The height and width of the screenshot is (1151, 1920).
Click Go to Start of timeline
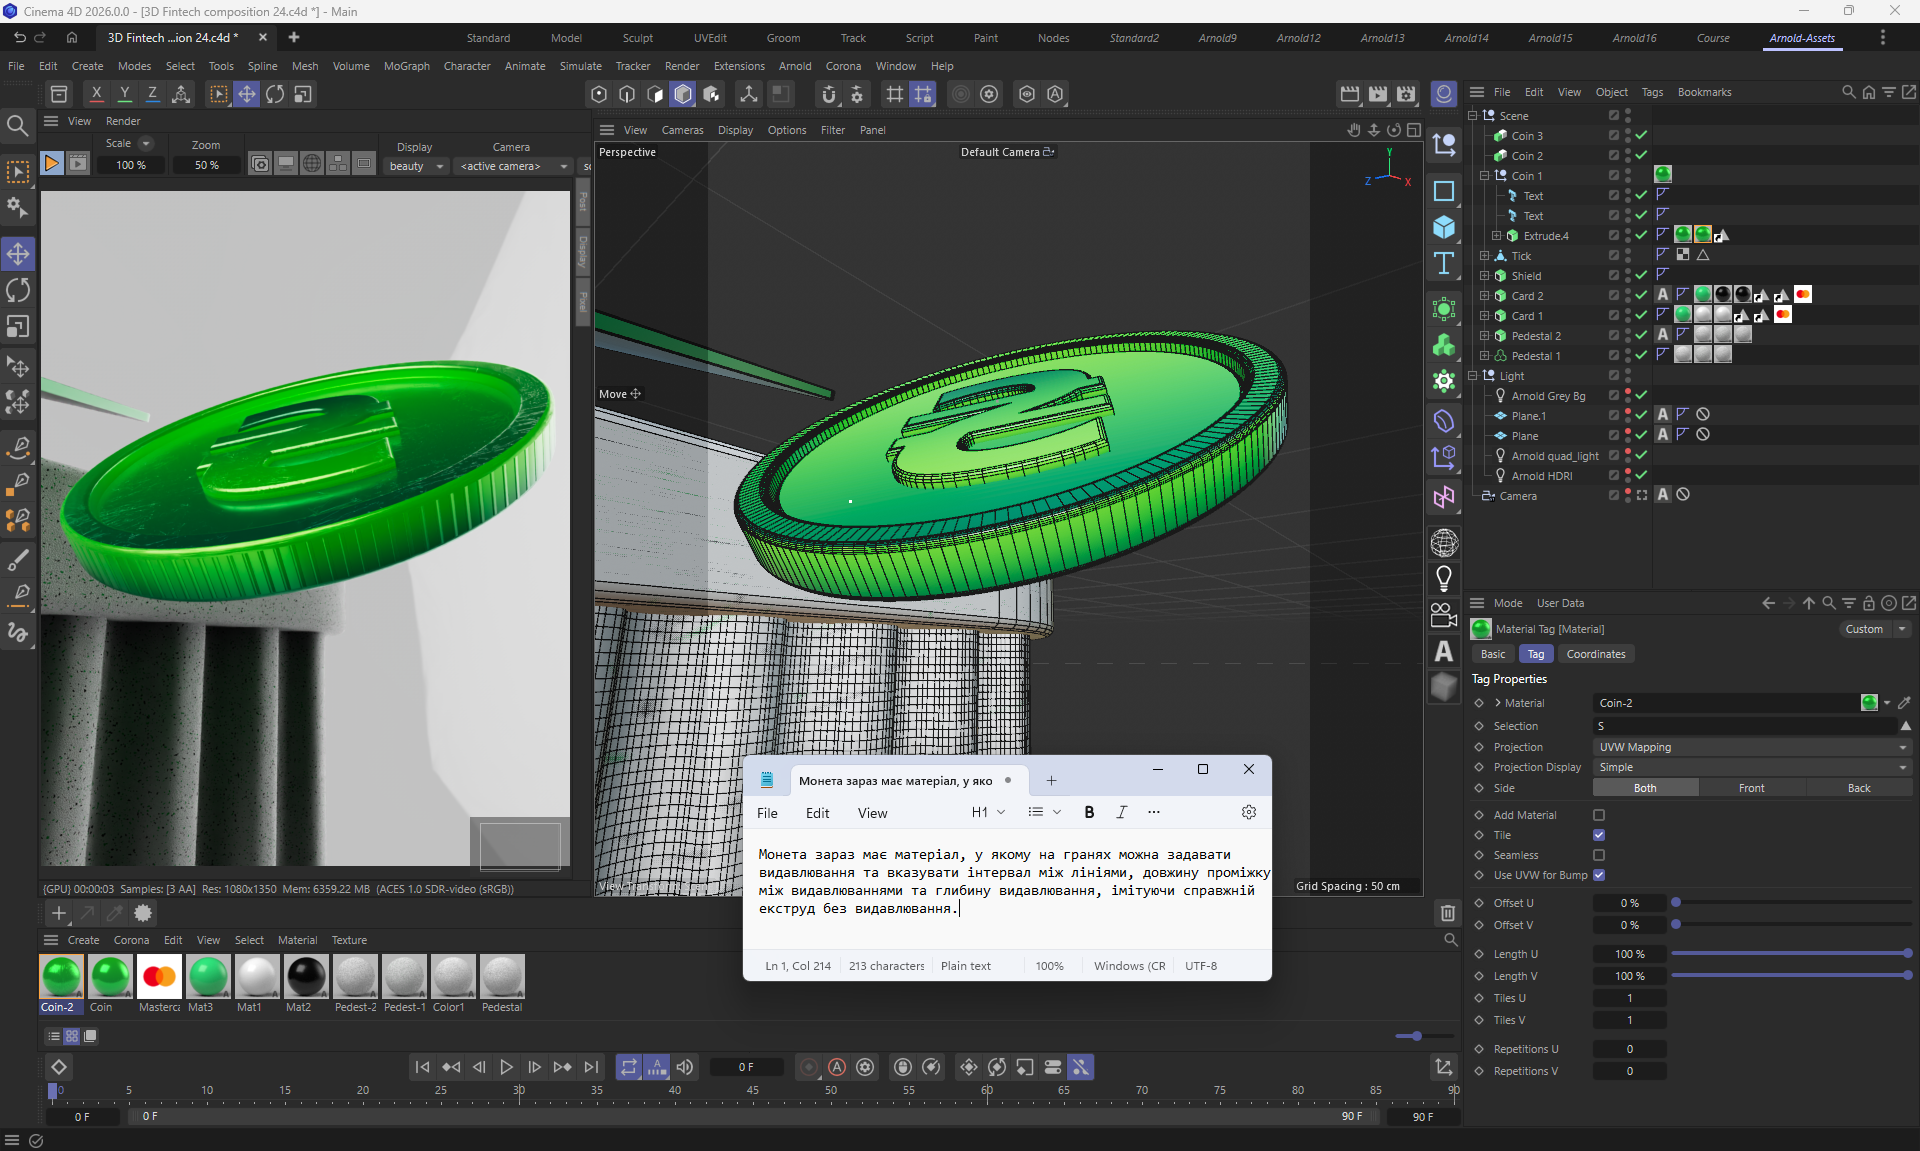pos(422,1067)
